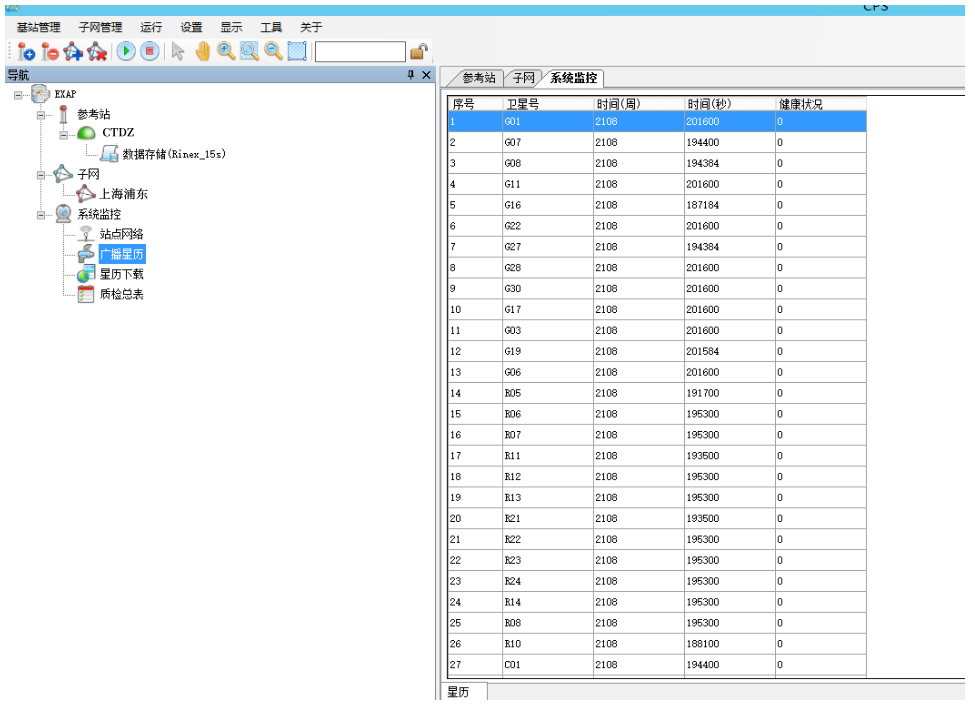Open the 显示 menu
This screenshot has width=975, height=717.
(231, 27)
